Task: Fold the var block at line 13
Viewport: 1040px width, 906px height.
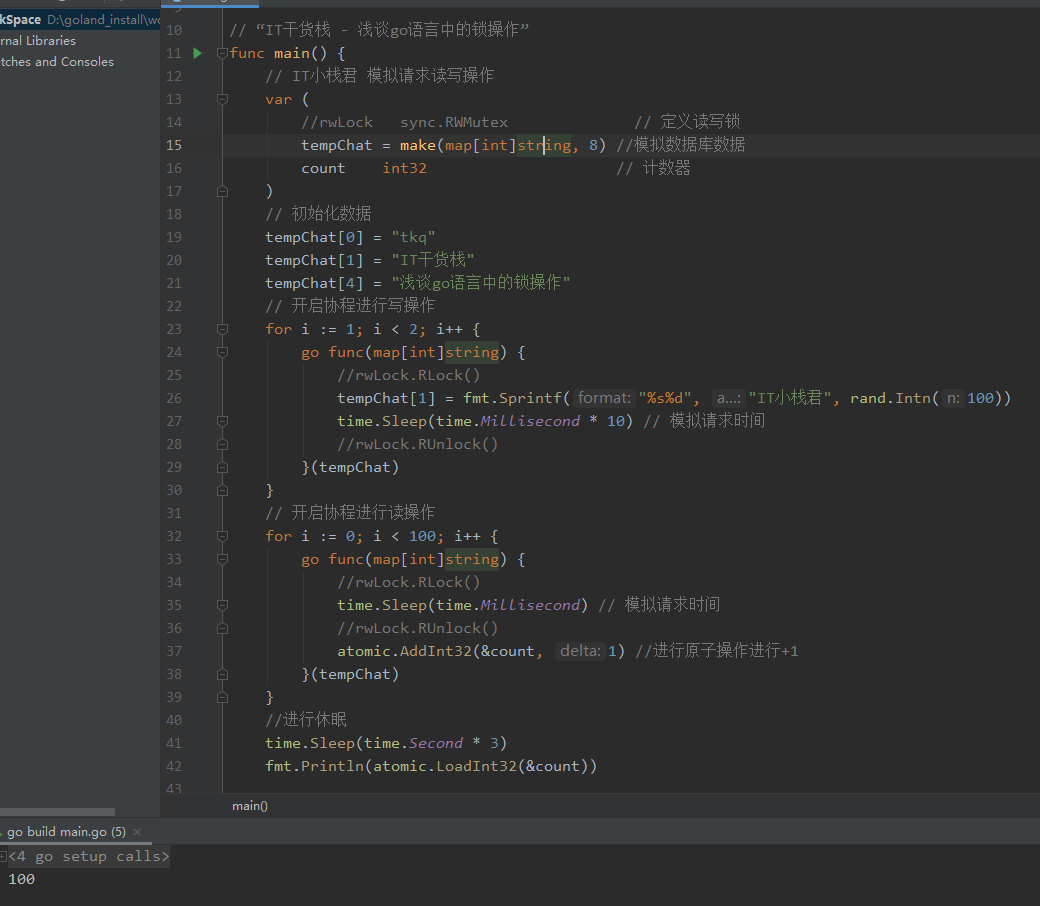Action: coord(222,99)
